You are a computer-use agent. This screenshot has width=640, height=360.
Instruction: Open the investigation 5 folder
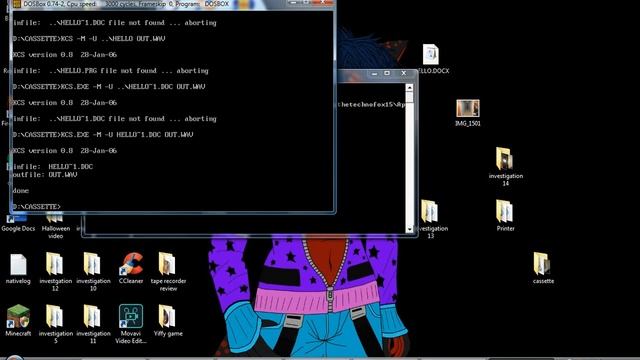click(55, 316)
